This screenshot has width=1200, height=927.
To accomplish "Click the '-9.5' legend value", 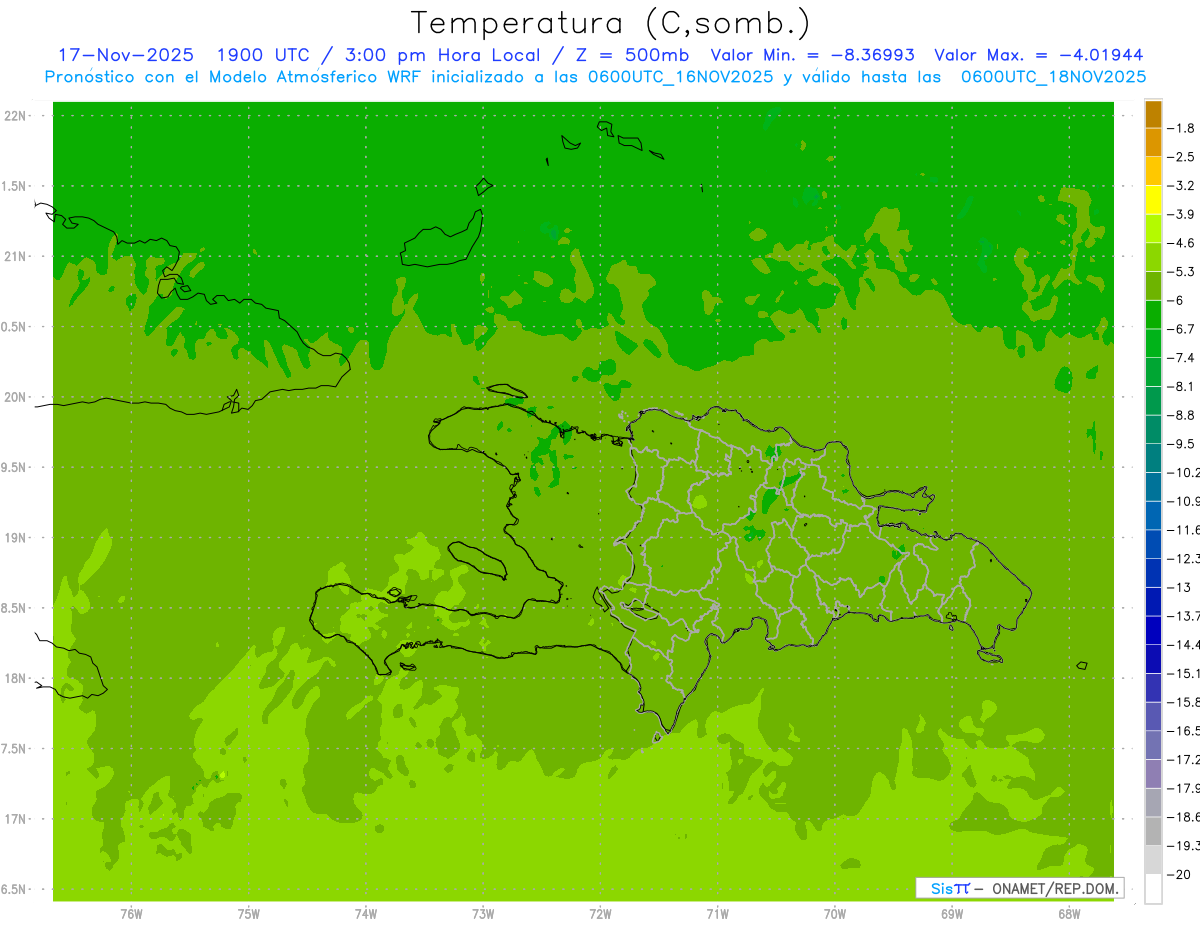I will tap(1181, 444).
